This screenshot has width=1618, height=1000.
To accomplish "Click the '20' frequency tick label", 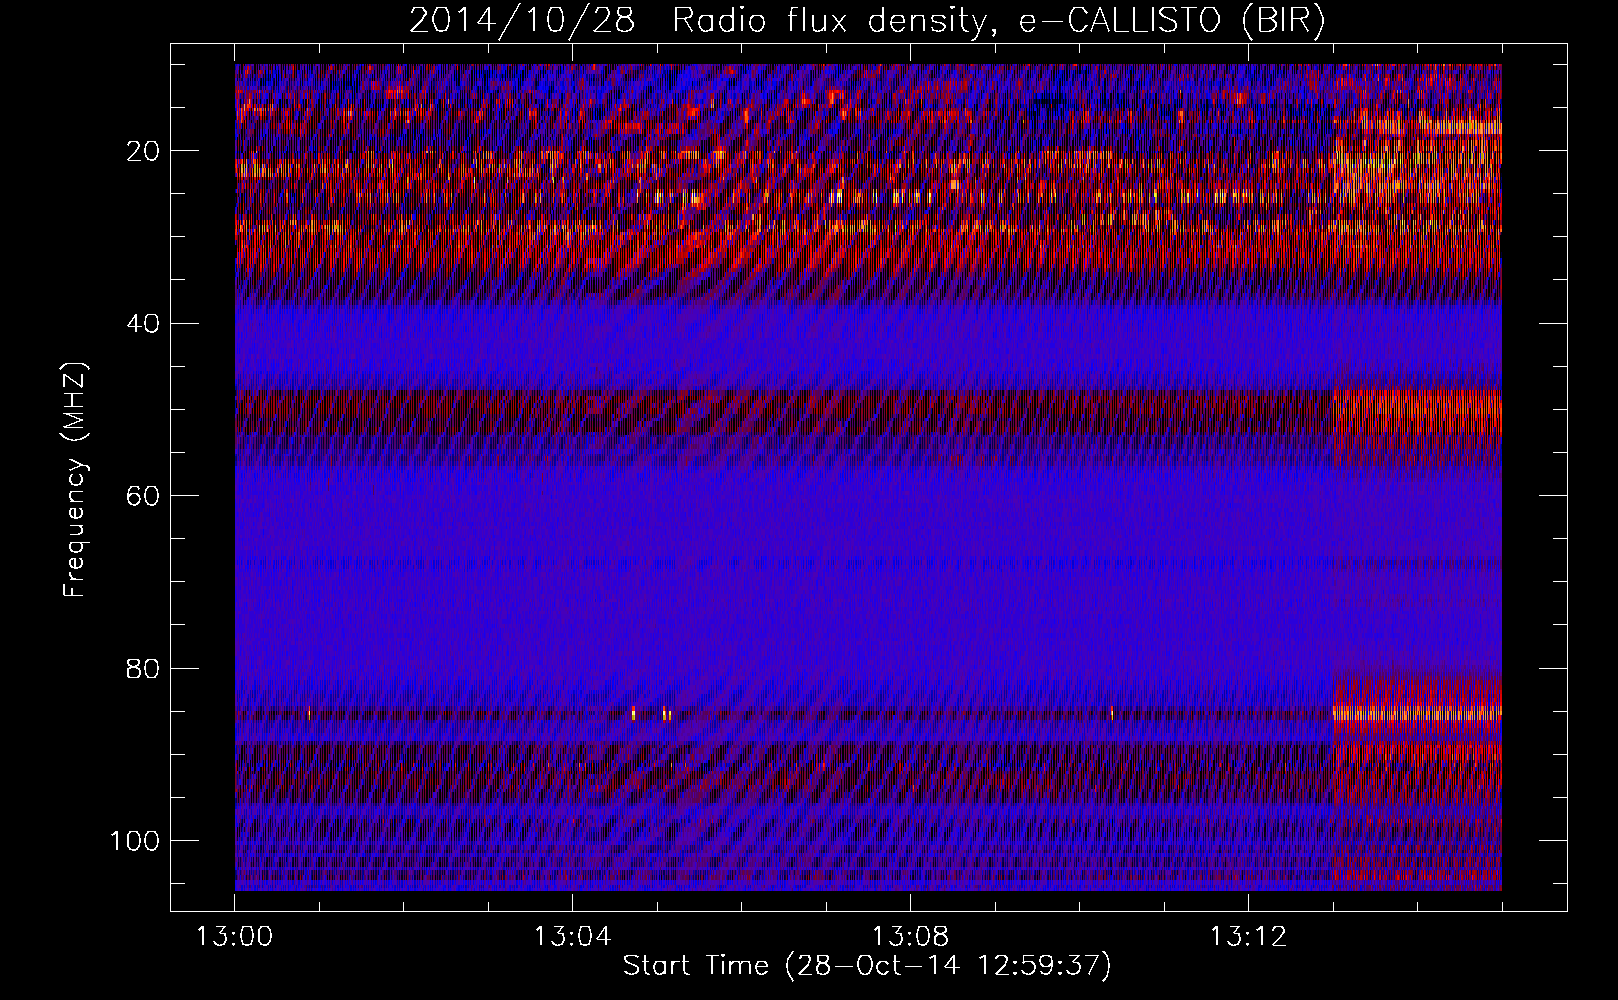I will coord(144,151).
